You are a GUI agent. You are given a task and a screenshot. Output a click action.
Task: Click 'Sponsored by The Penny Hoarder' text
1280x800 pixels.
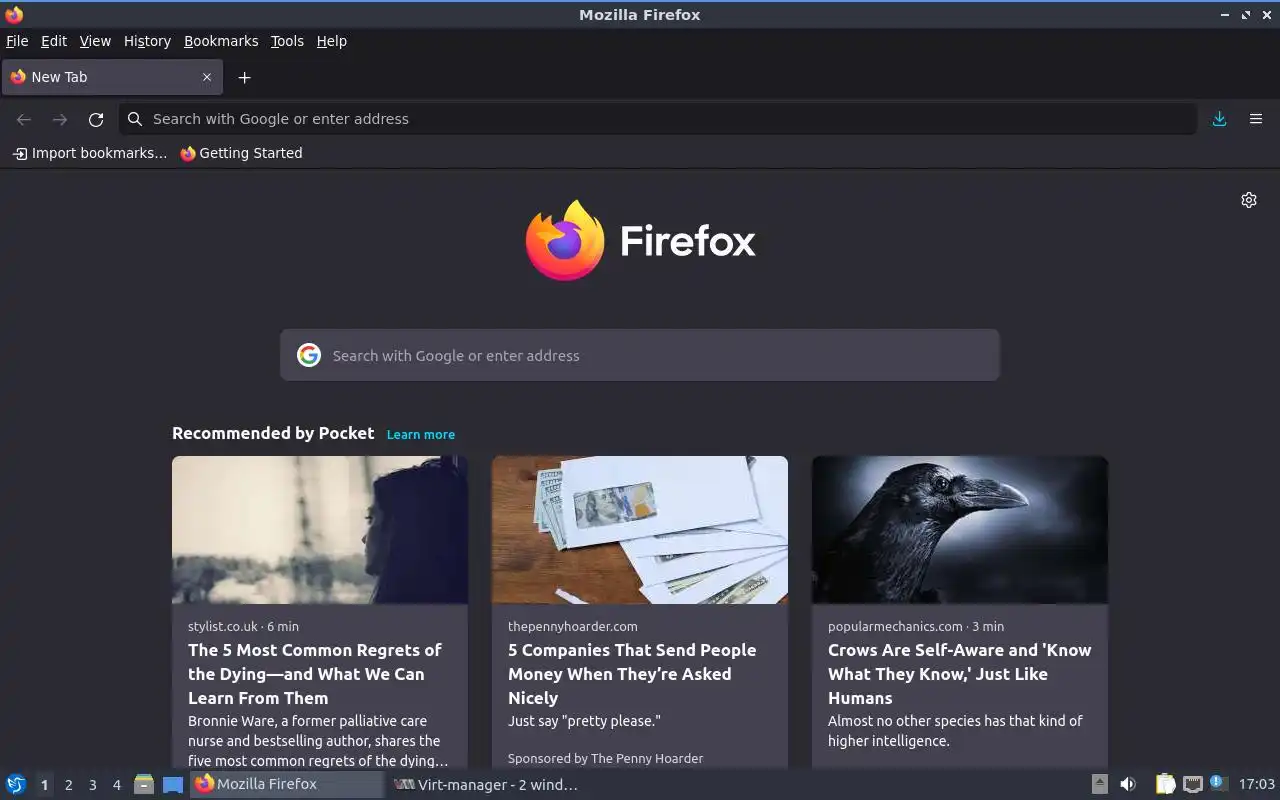click(605, 758)
